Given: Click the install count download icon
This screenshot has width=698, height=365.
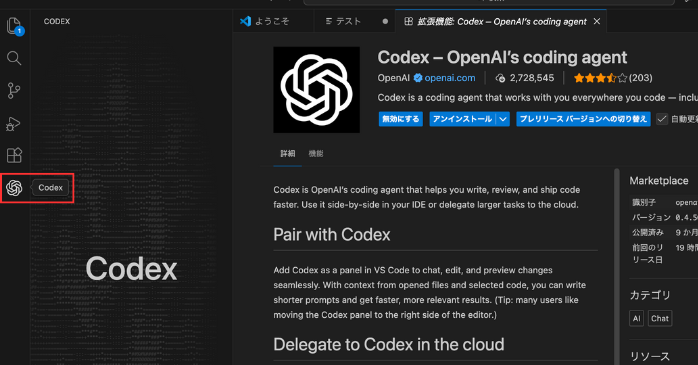Looking at the screenshot, I should coord(500,78).
